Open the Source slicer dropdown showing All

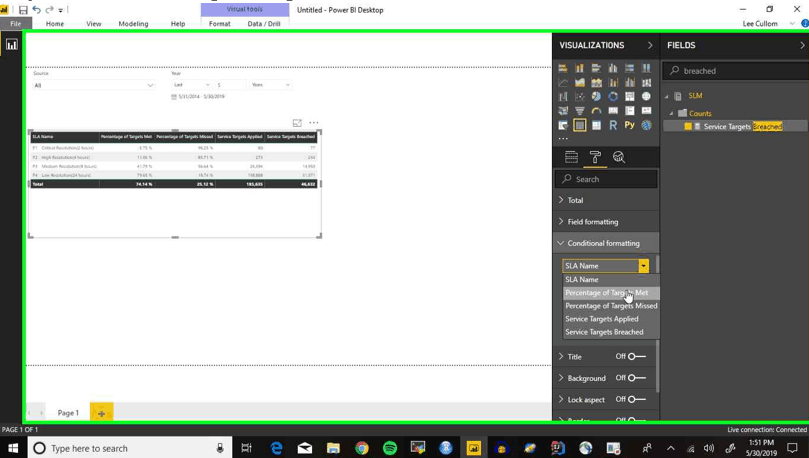(x=93, y=85)
